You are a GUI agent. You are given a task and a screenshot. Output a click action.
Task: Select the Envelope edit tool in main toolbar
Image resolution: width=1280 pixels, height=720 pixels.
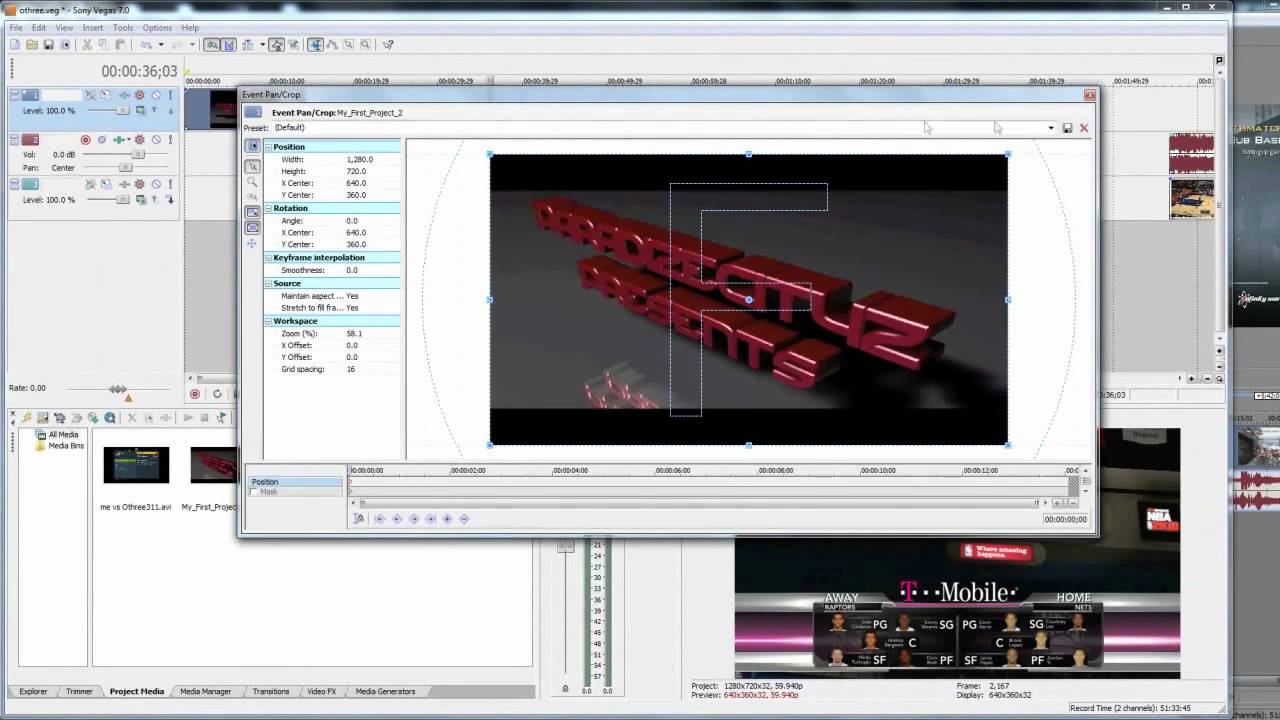(x=332, y=45)
